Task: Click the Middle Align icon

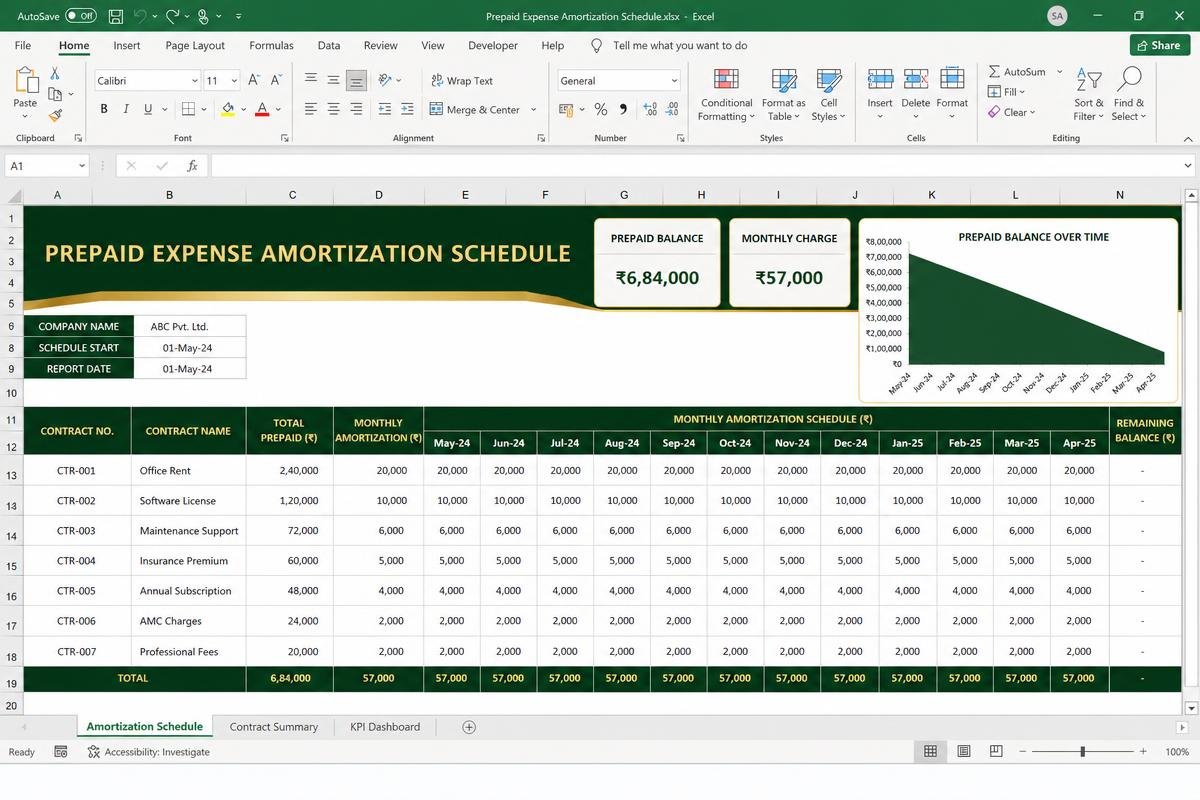Action: 333,80
